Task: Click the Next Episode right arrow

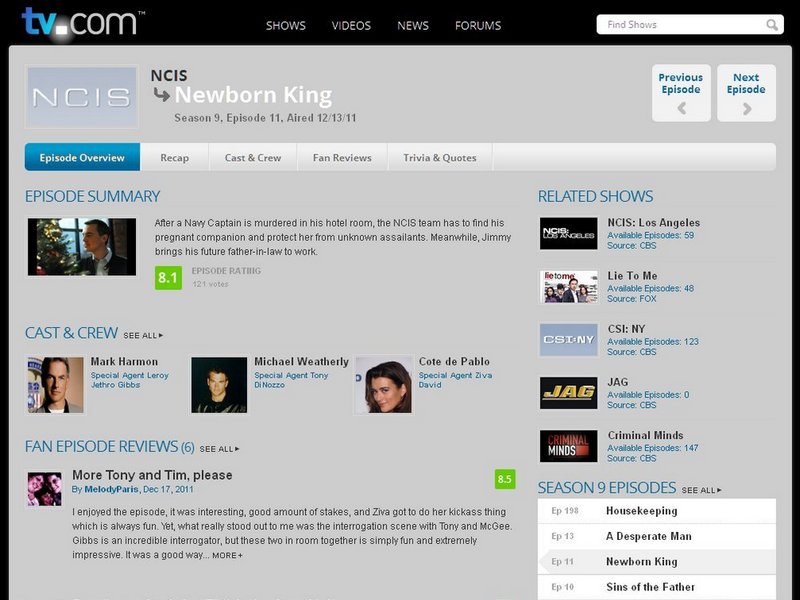Action: point(747,108)
